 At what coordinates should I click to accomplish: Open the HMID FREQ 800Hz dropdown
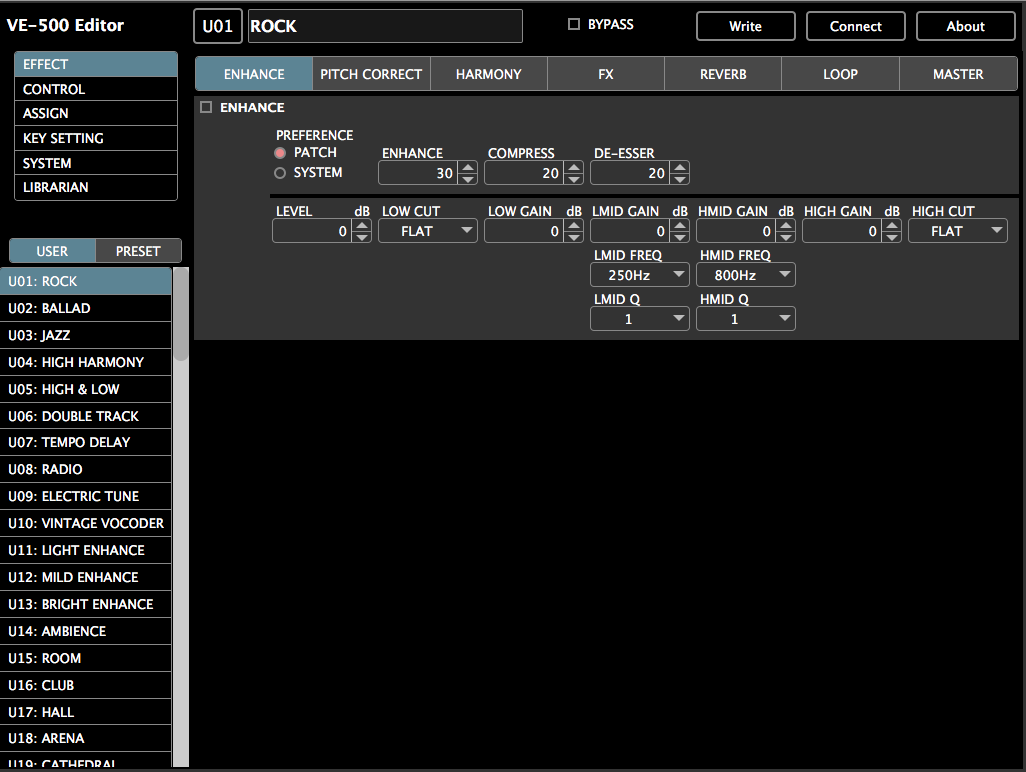coord(746,275)
